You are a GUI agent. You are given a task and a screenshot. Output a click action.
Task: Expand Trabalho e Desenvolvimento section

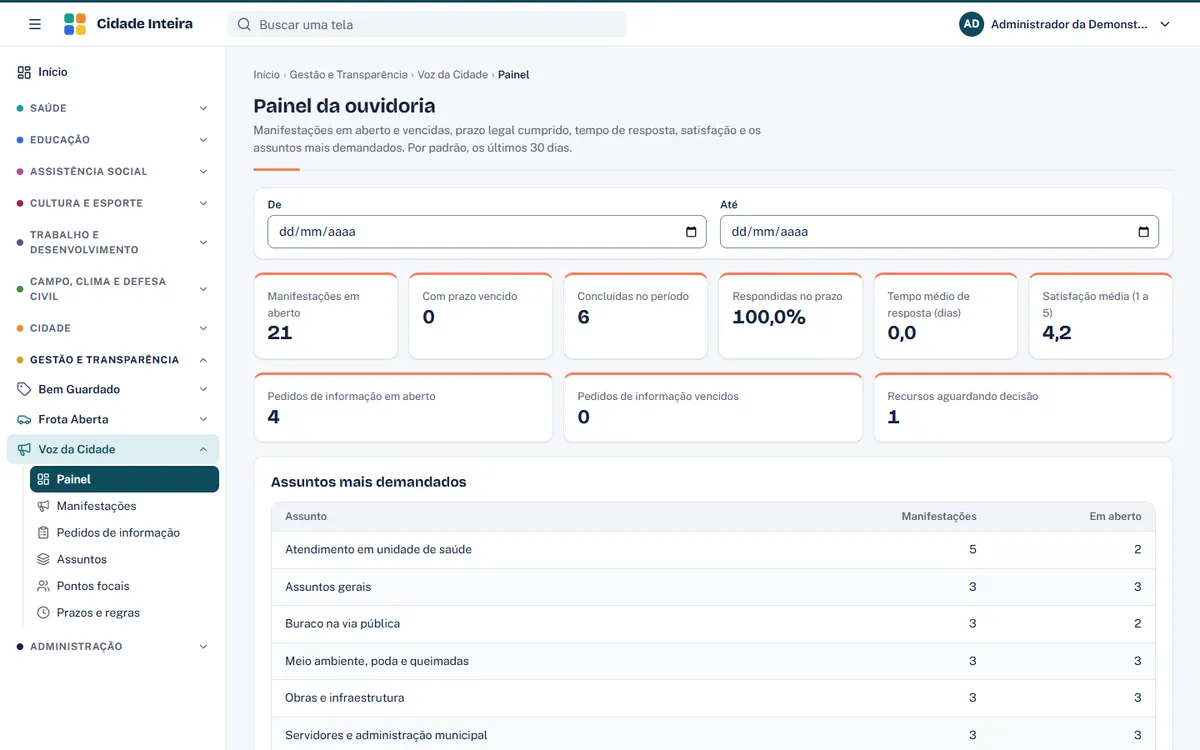(113, 242)
